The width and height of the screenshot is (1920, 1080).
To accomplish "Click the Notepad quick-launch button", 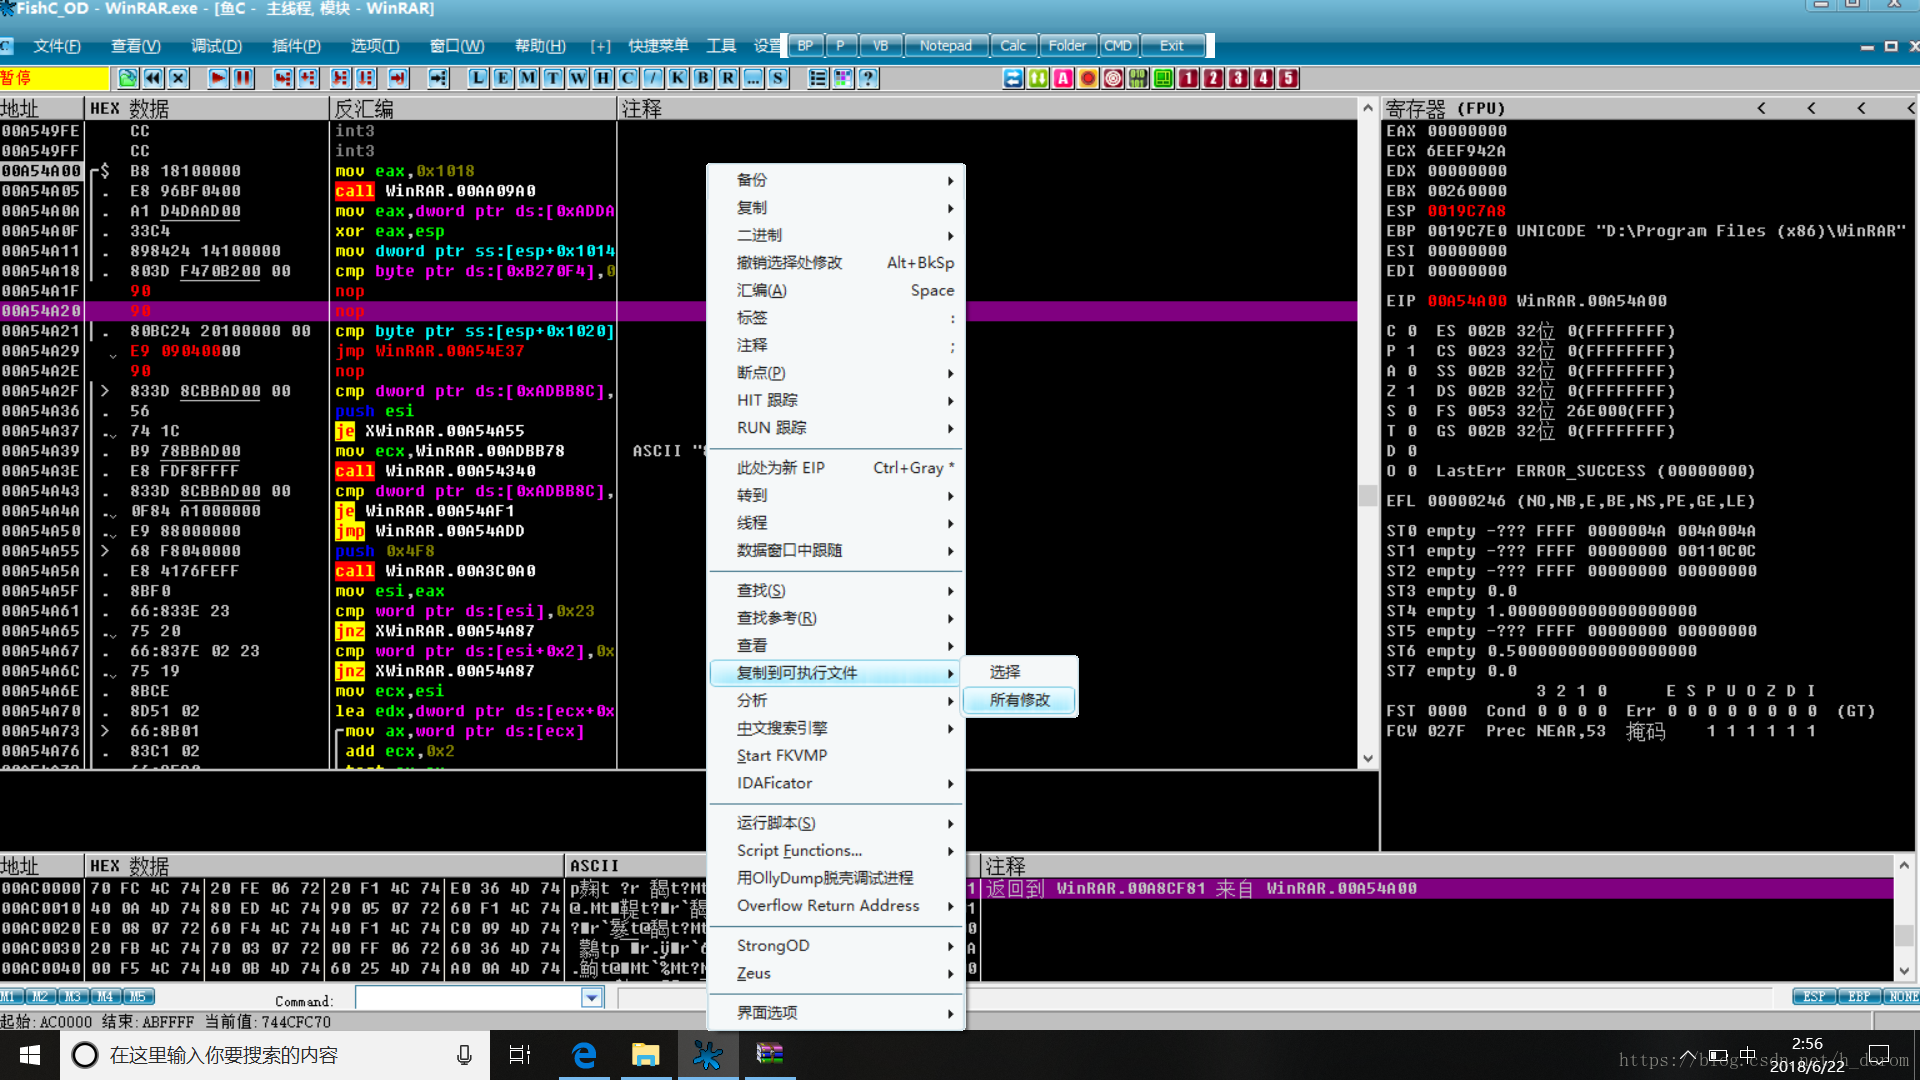I will 946,46.
